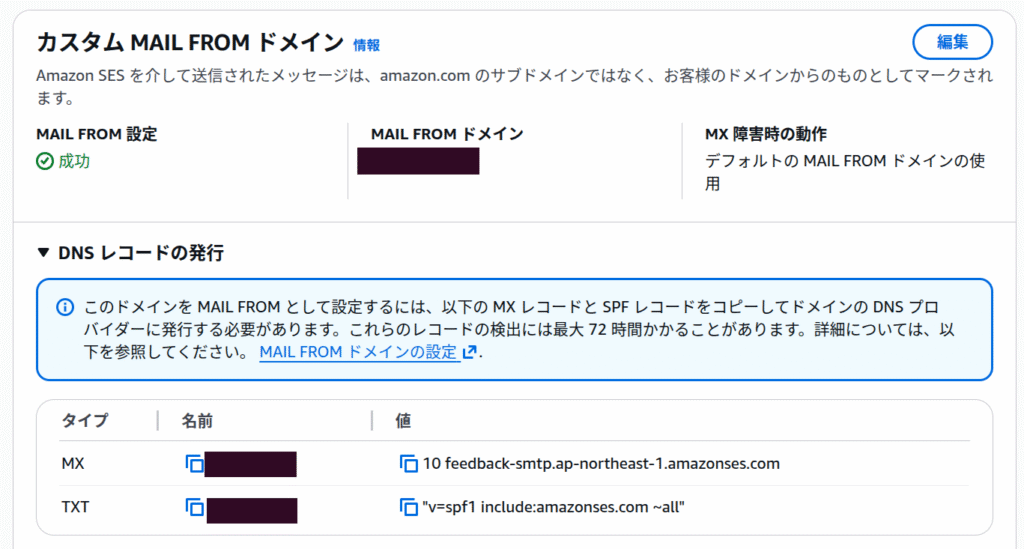The height and width of the screenshot is (549, 1024).
Task: Copy the MX record value
Action: click(x=408, y=464)
